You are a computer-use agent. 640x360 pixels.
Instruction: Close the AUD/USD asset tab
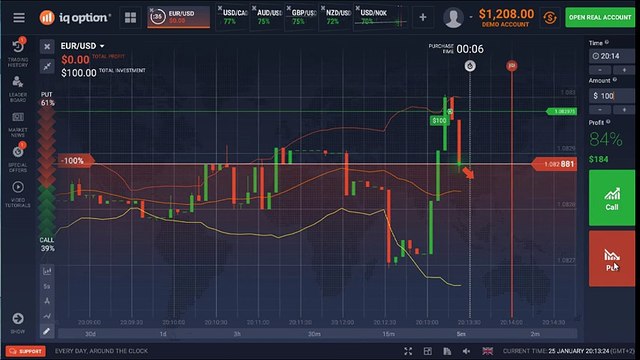(x=254, y=8)
